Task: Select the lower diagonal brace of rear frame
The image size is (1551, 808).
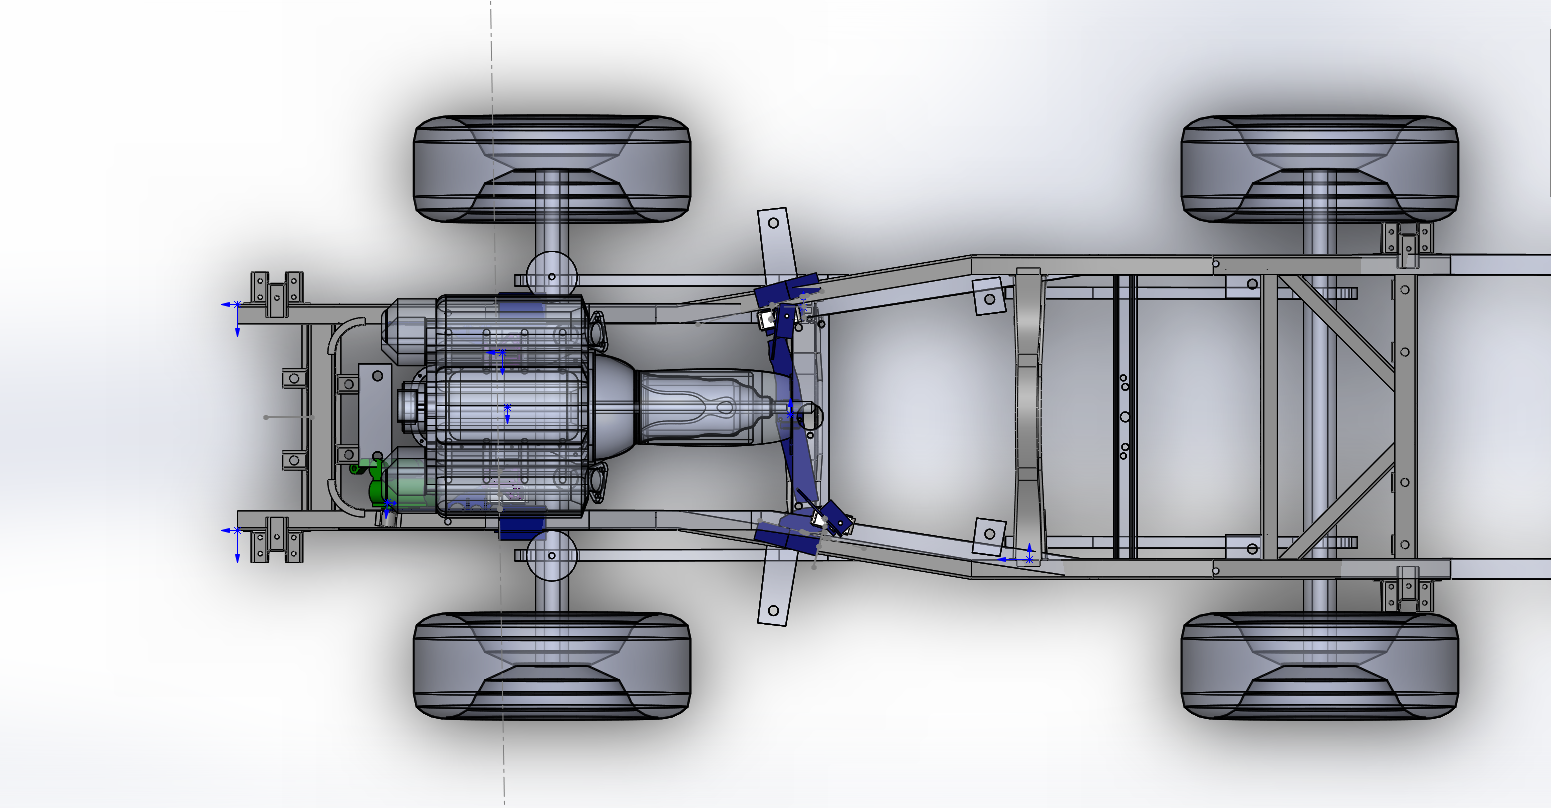Action: tap(1338, 503)
